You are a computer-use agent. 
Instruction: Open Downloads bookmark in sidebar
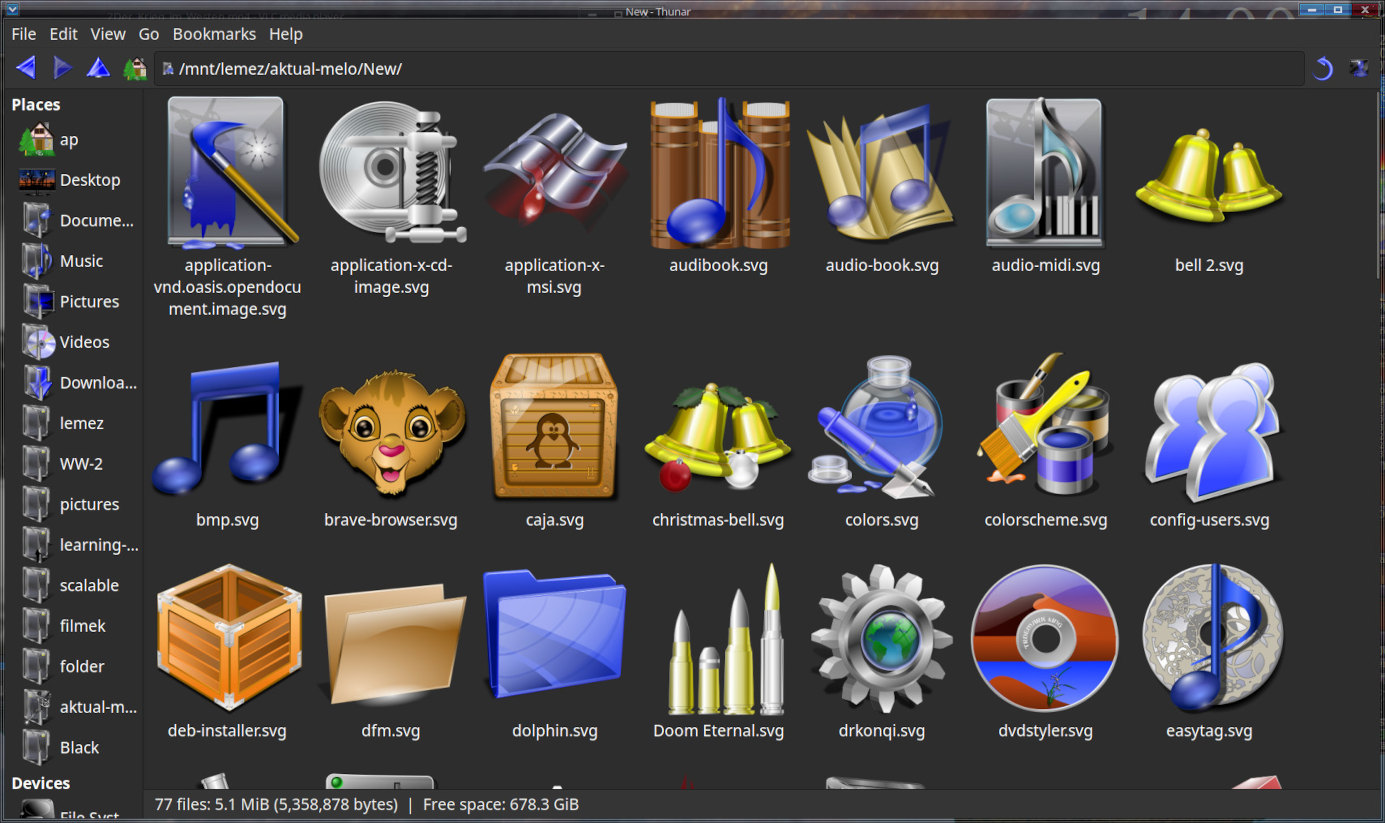point(72,383)
